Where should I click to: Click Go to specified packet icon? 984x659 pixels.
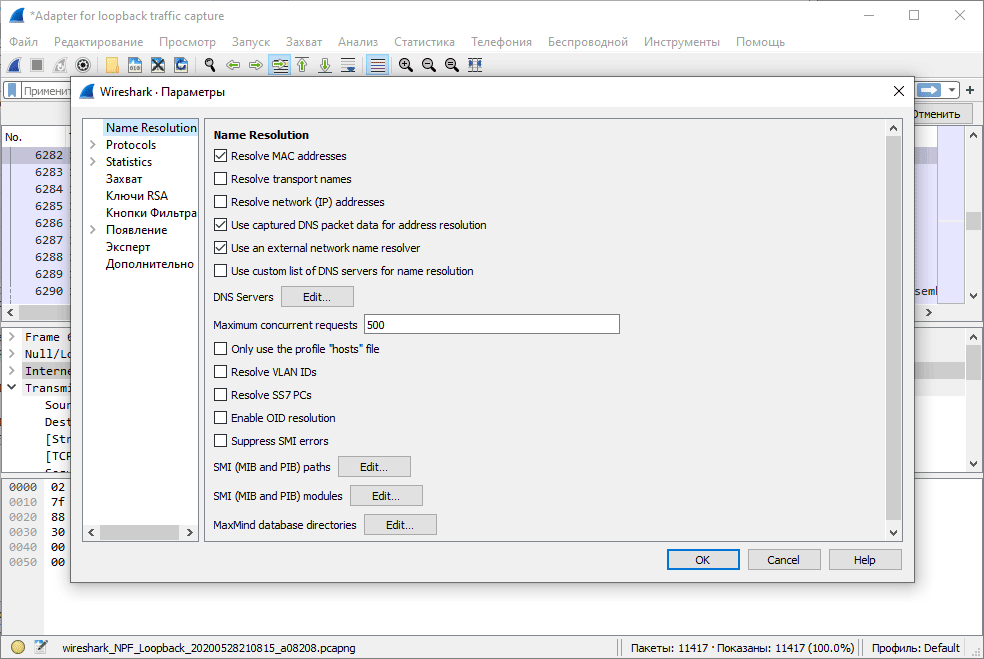point(279,65)
